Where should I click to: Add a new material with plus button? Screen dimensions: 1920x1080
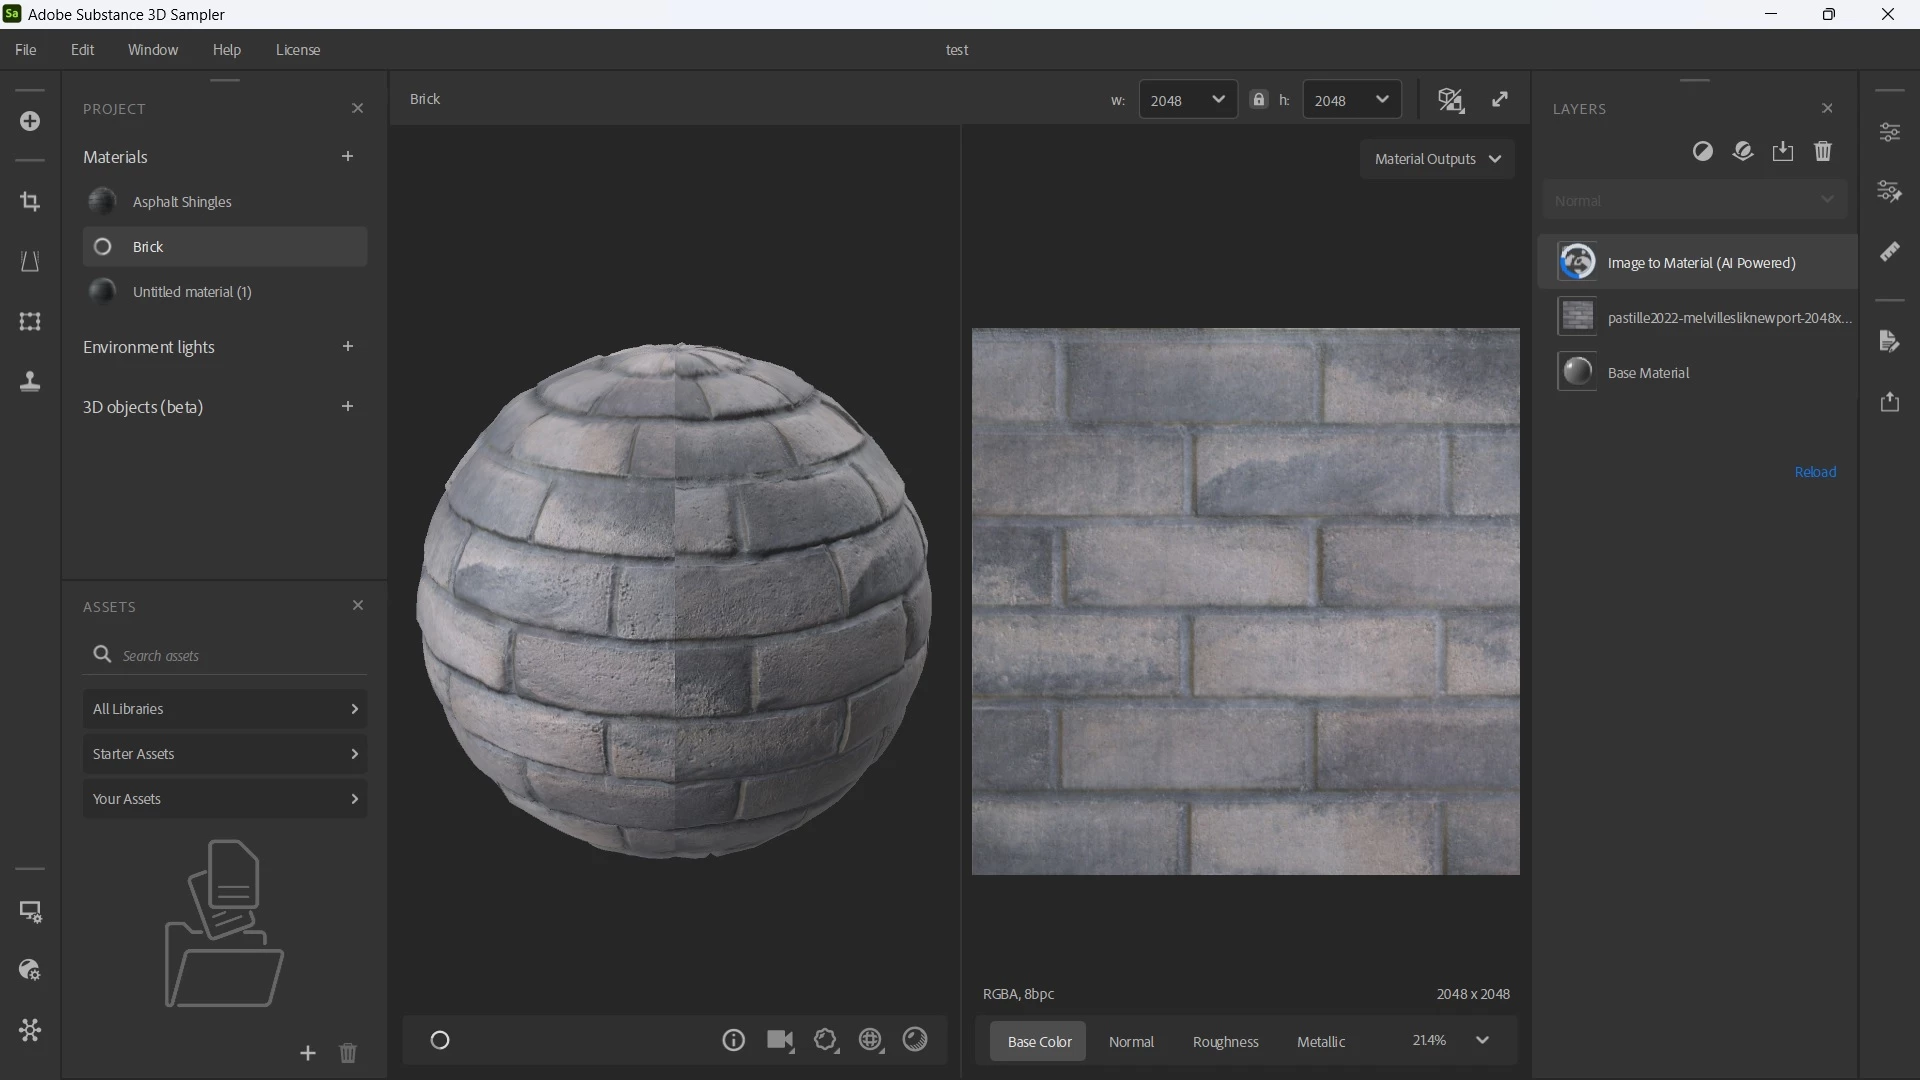pos(347,156)
